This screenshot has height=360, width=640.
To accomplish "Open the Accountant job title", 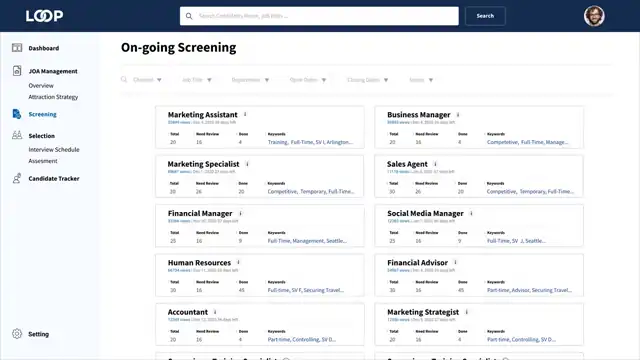I will click(188, 312).
